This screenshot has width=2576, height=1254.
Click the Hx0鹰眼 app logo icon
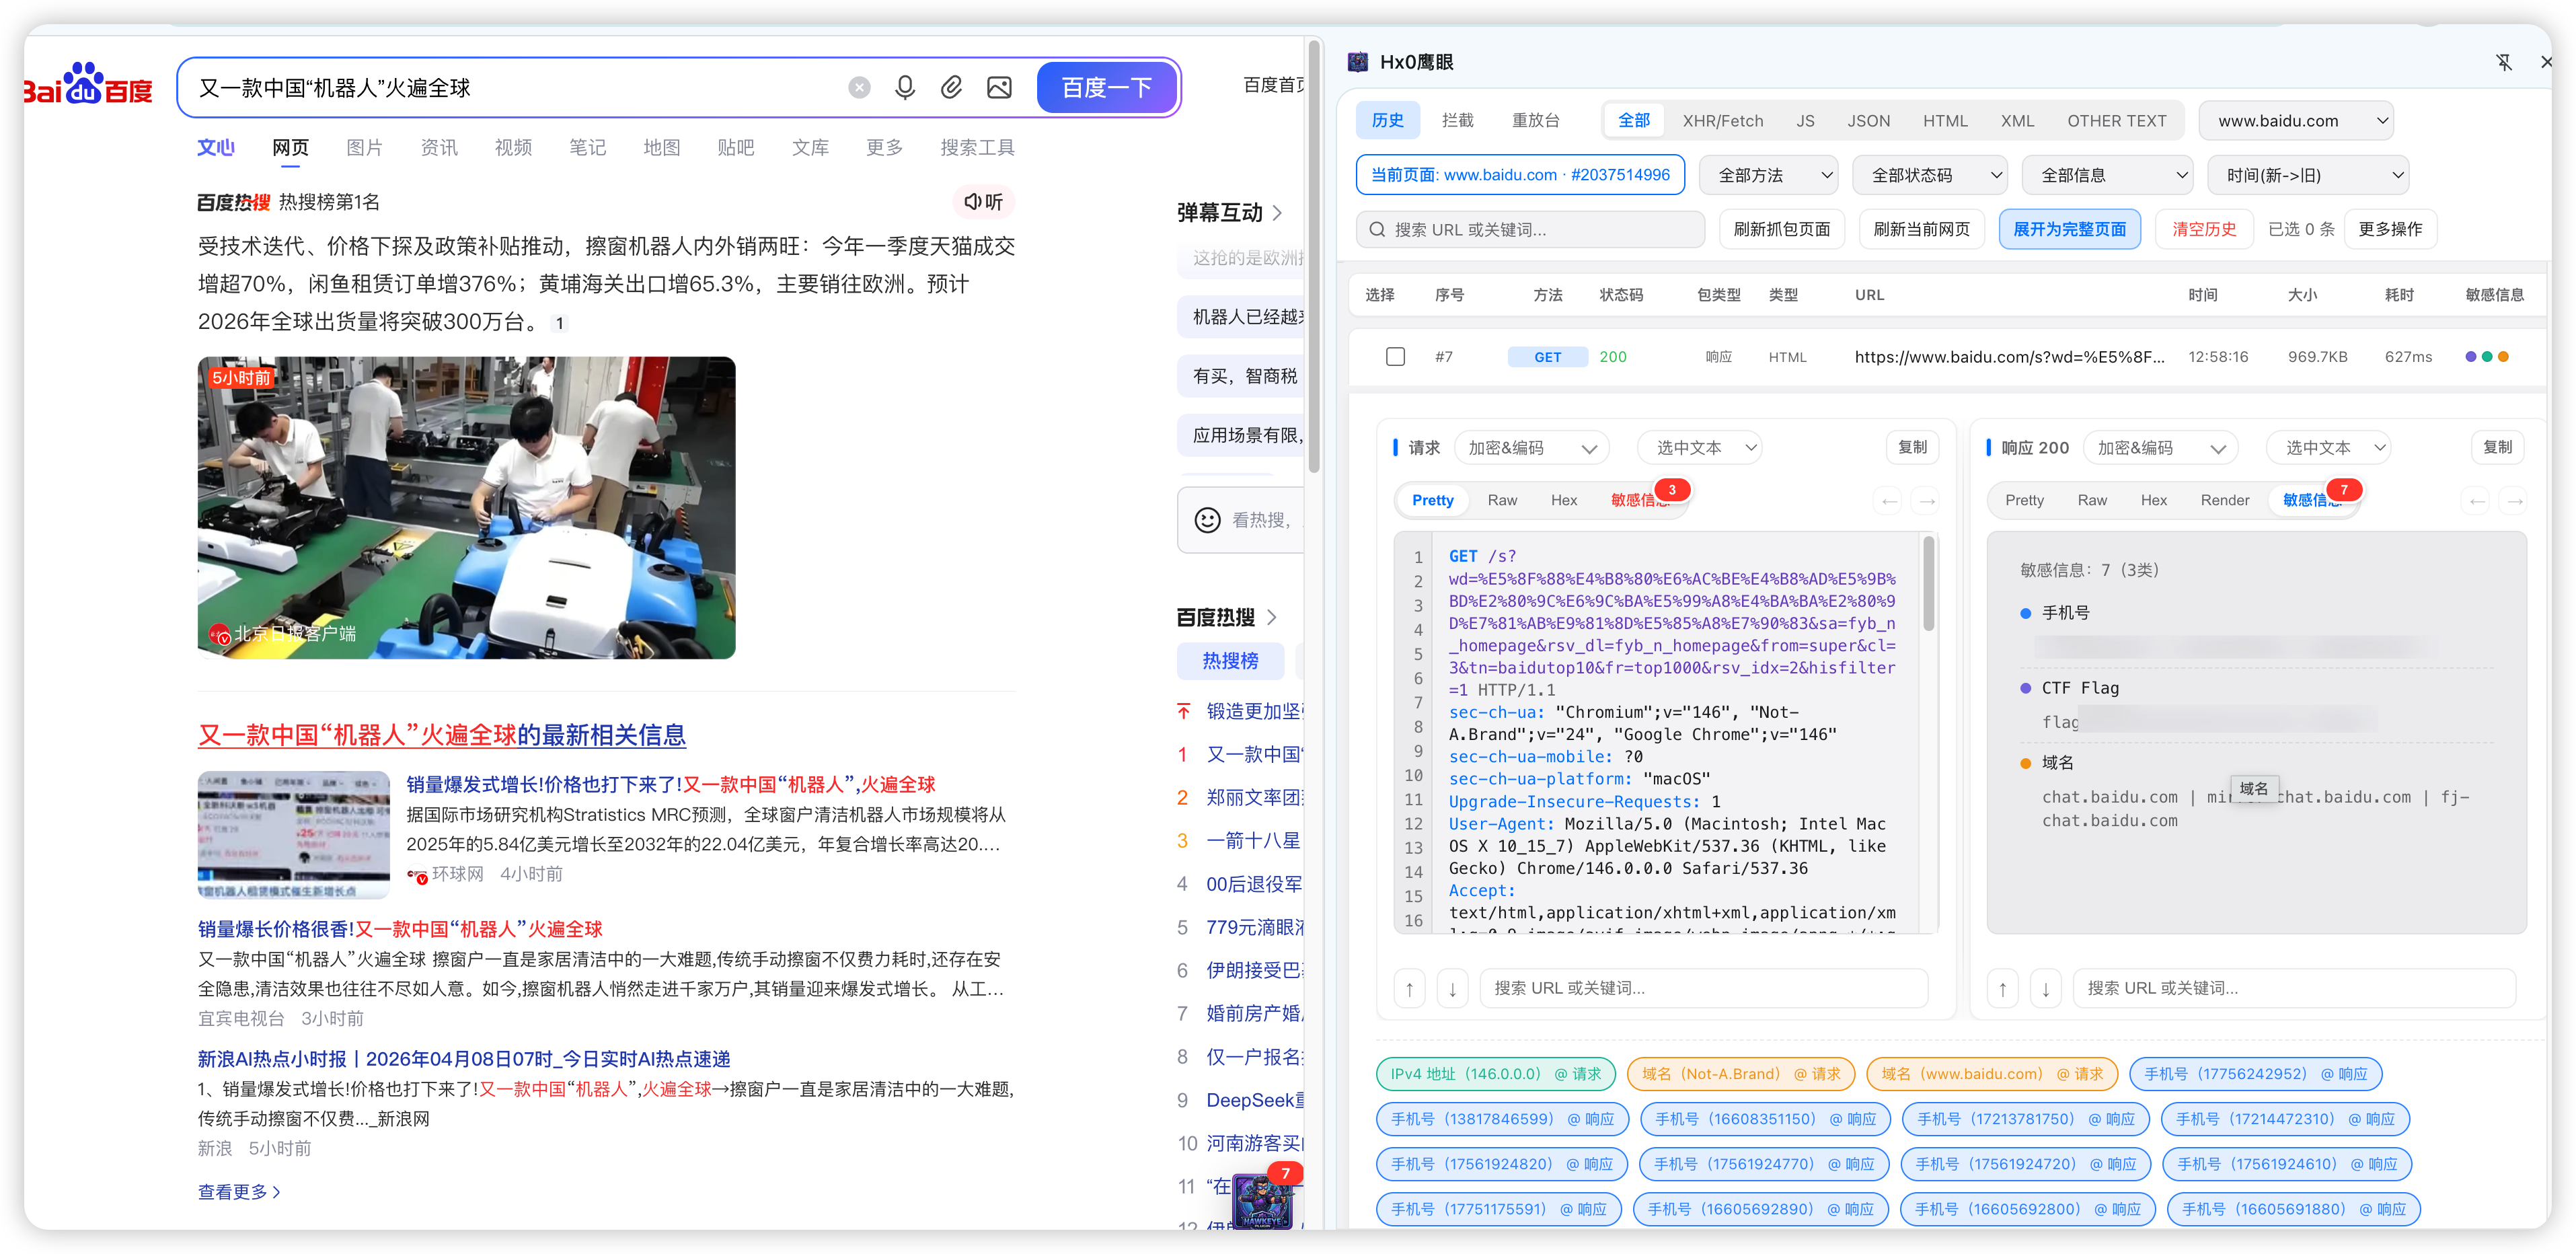point(1358,62)
